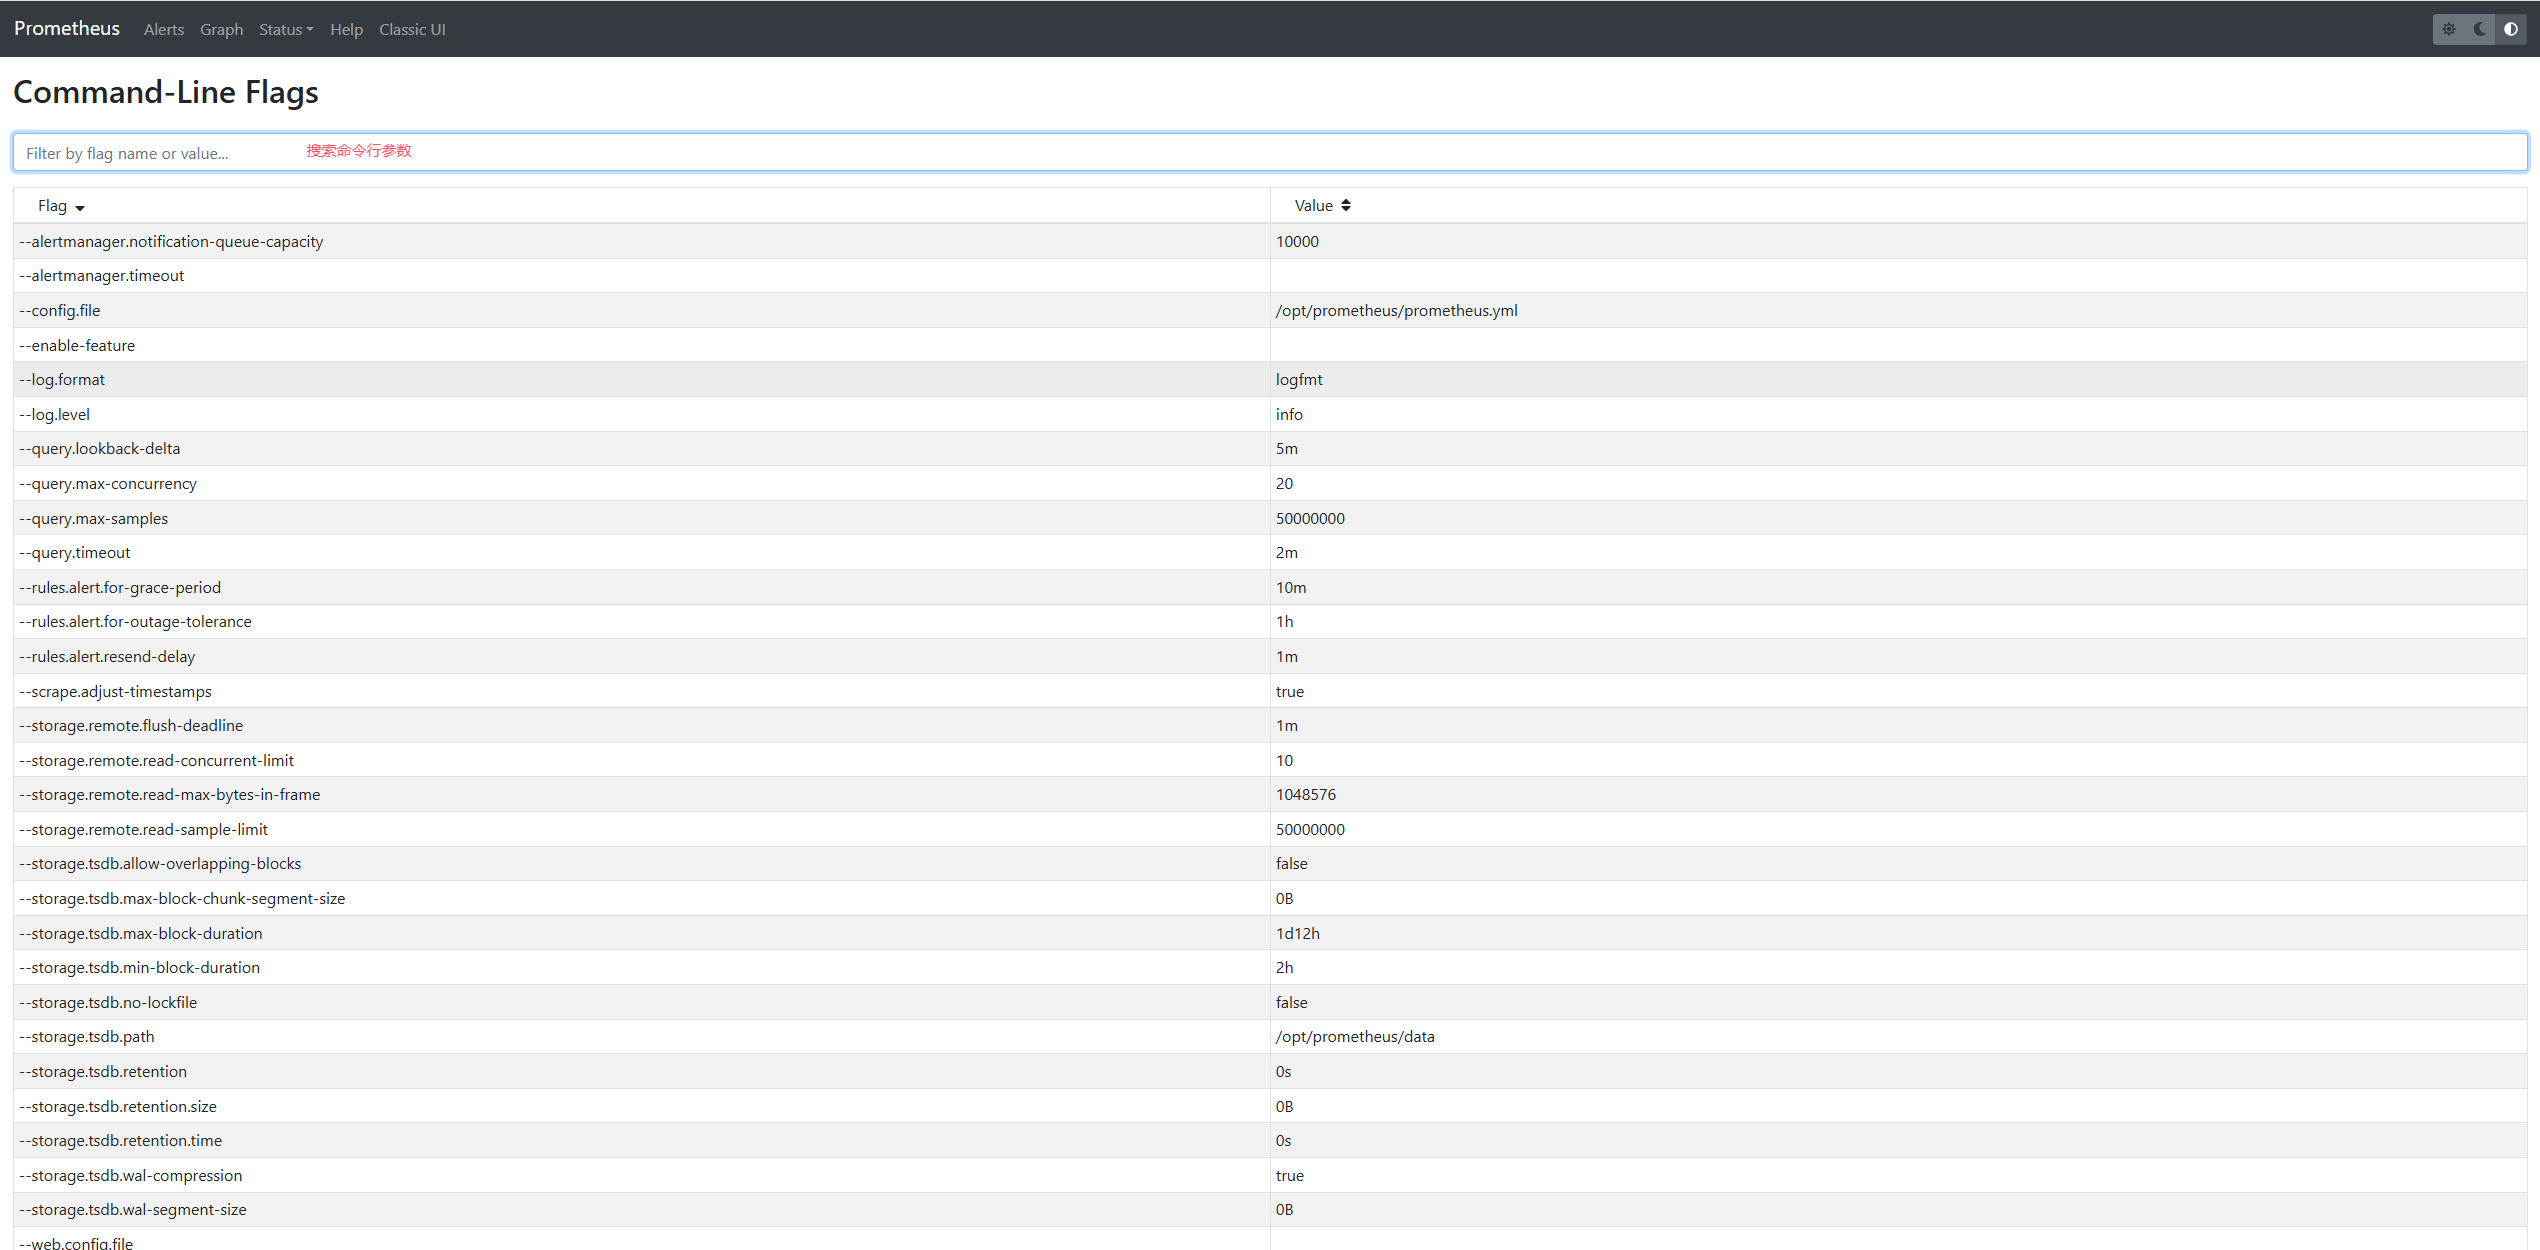Click the --web.config.file row

coord(76,1243)
